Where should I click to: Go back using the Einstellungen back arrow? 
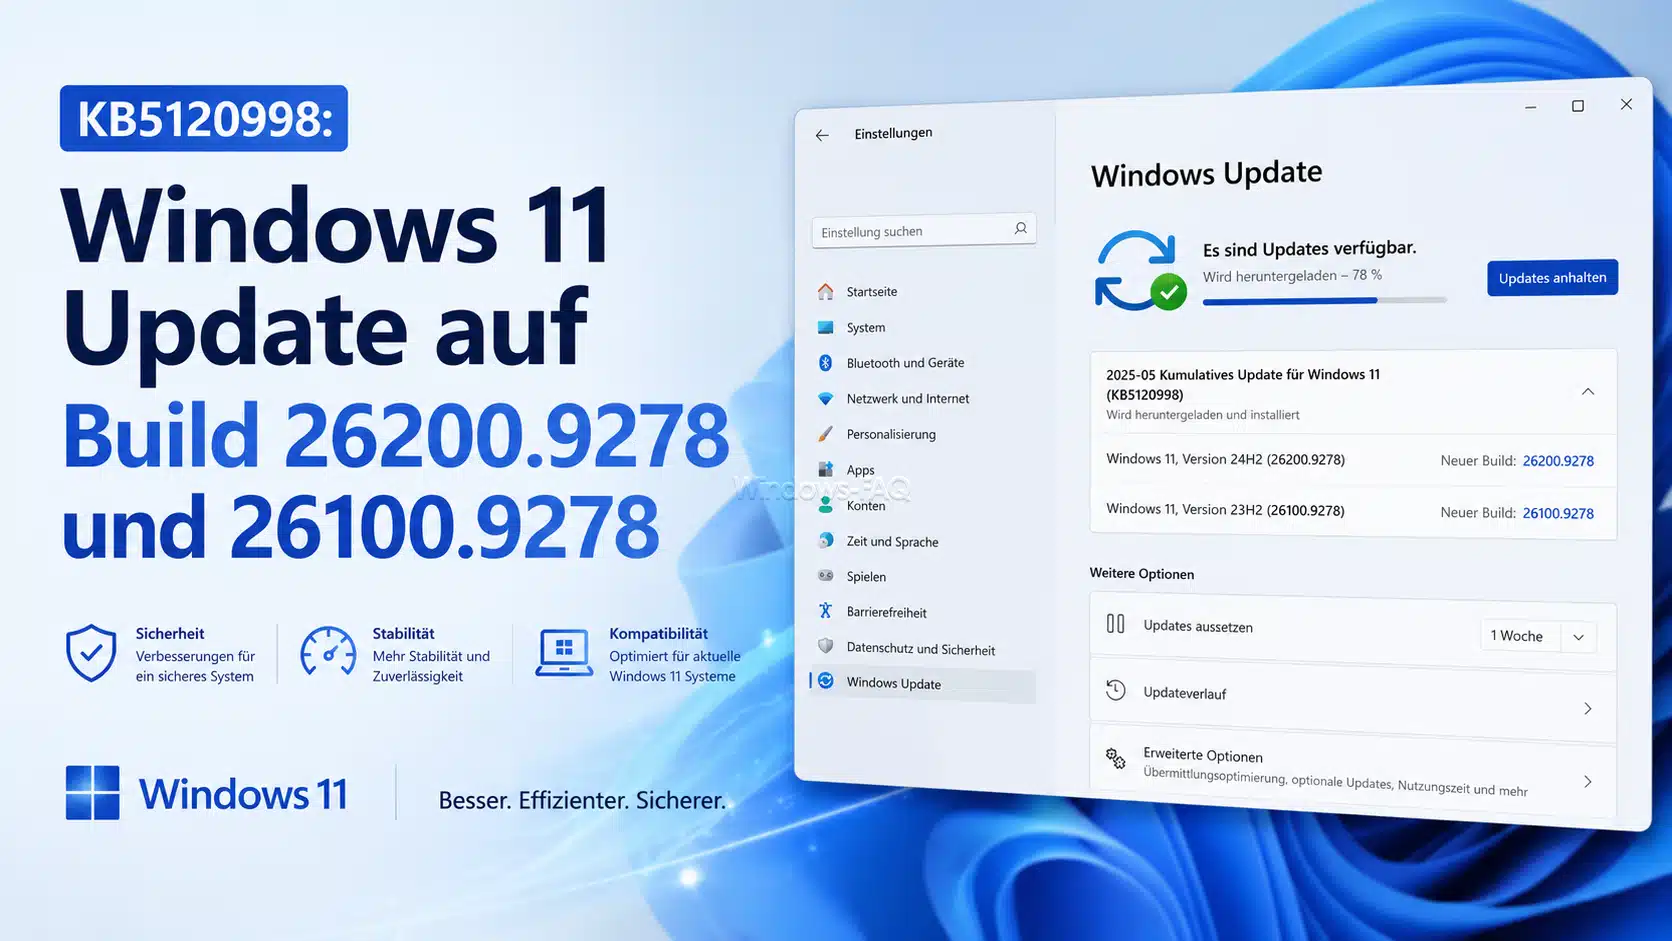(822, 135)
